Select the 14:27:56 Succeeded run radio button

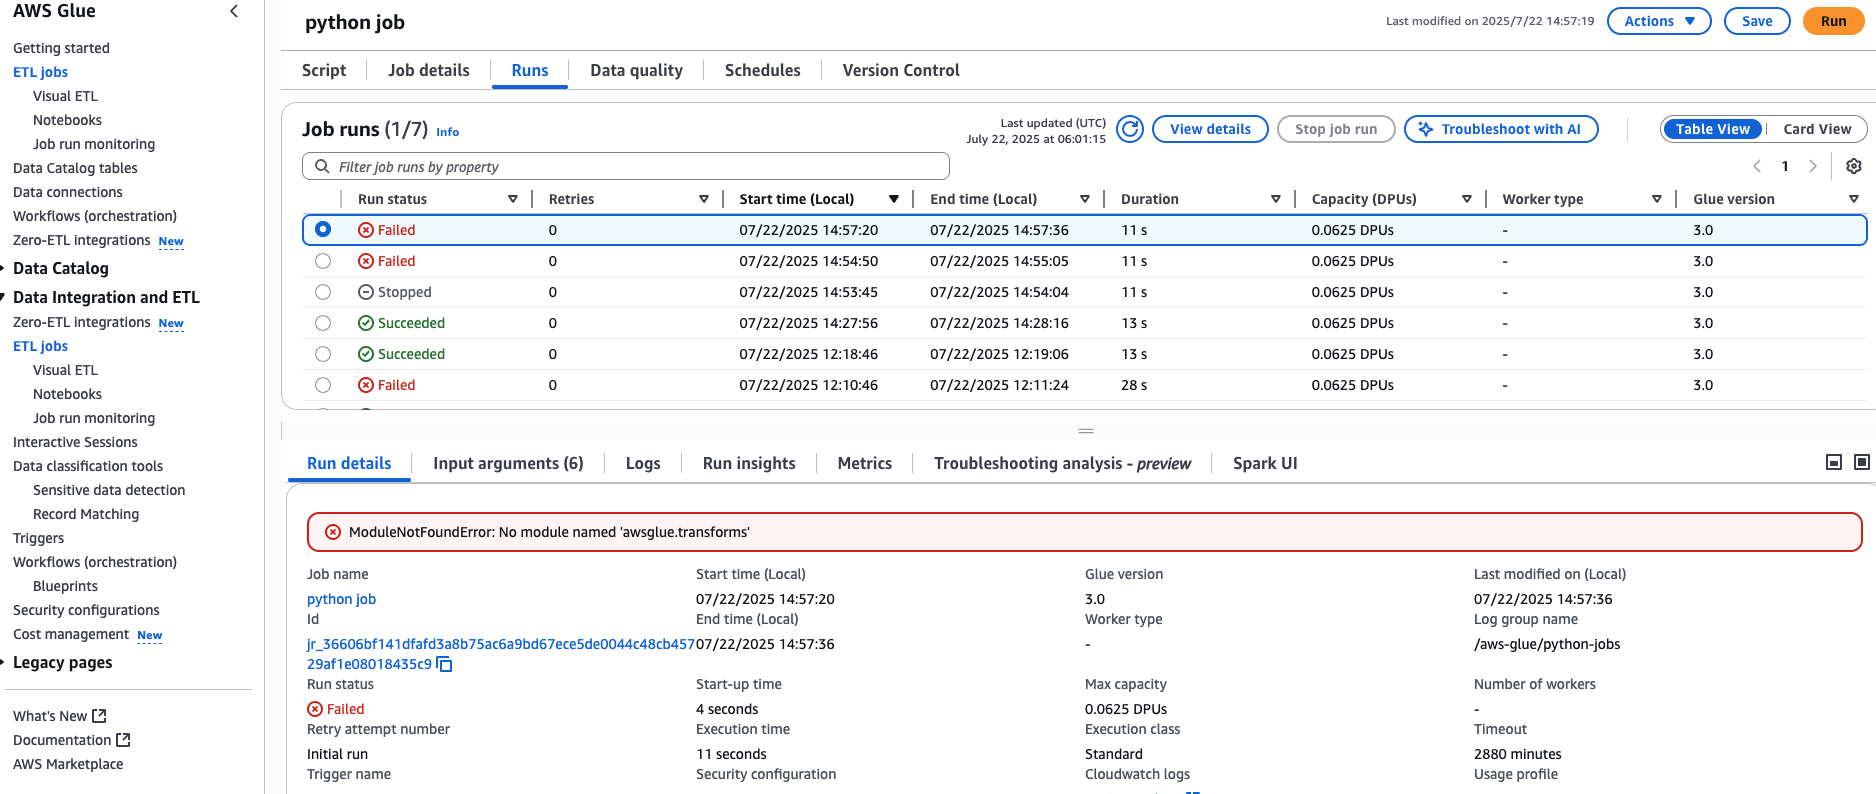[x=322, y=323]
